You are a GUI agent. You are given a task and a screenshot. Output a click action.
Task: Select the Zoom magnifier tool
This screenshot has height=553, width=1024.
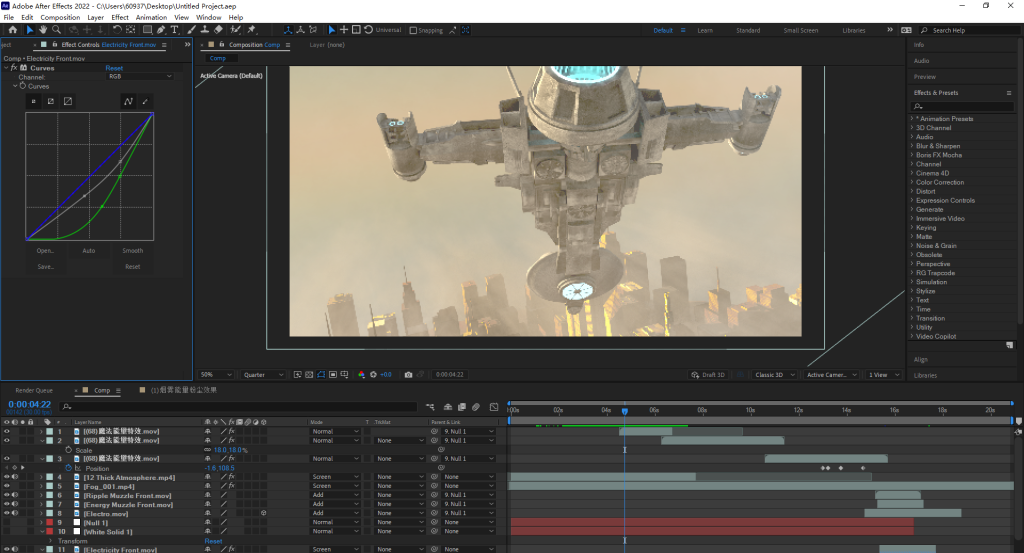point(56,29)
